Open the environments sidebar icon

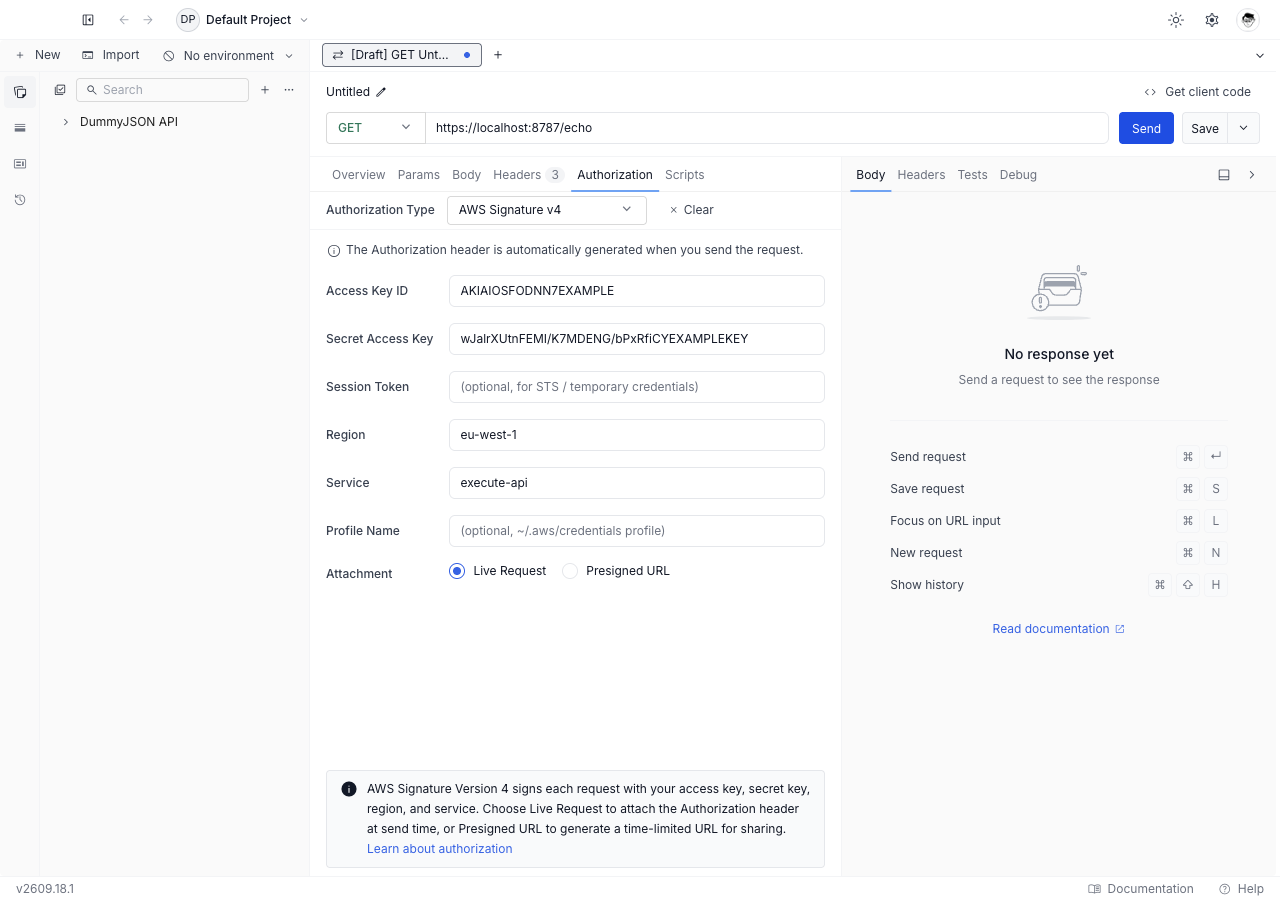coord(20,128)
